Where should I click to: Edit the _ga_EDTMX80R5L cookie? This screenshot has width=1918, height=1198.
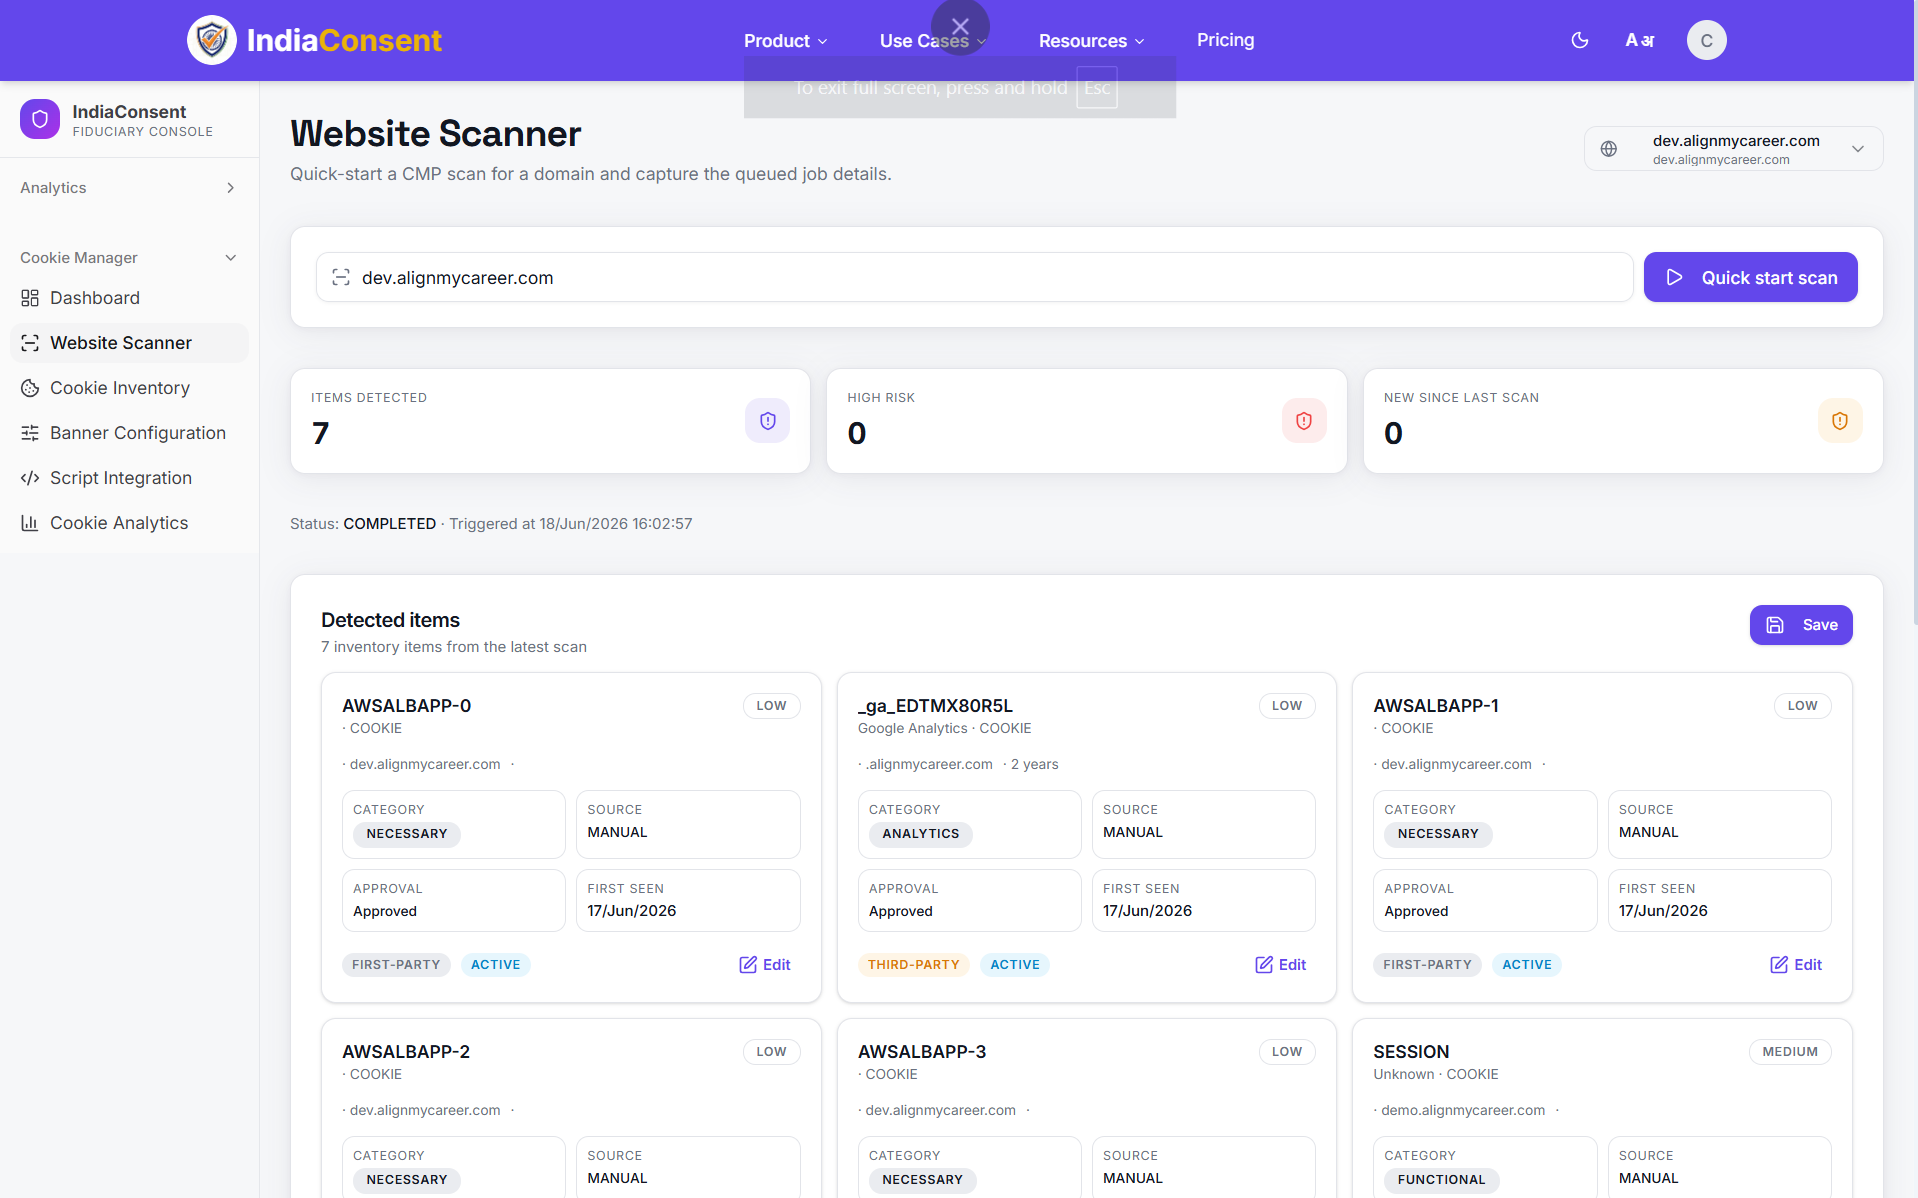pyautogui.click(x=1281, y=965)
